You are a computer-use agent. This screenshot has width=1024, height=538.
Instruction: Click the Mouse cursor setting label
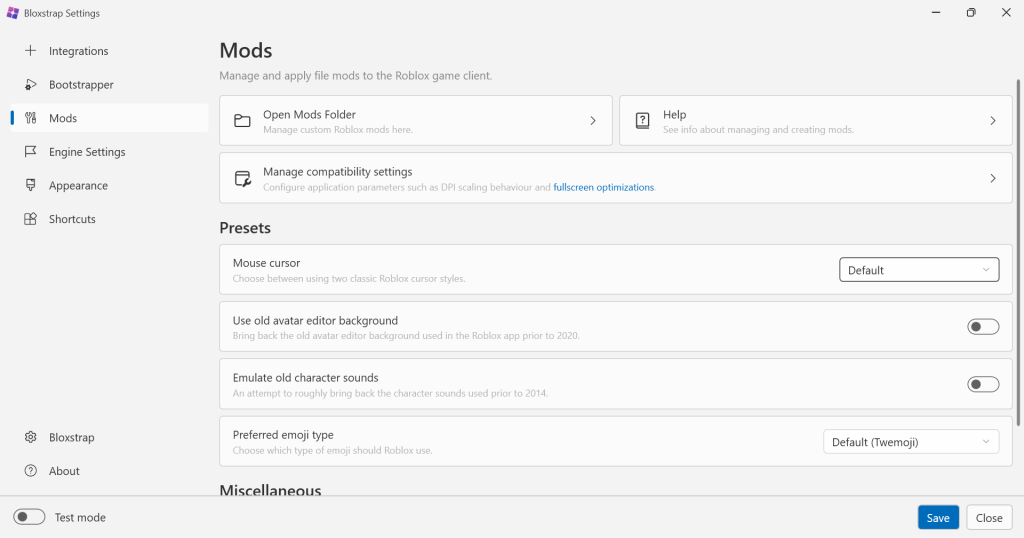(266, 263)
